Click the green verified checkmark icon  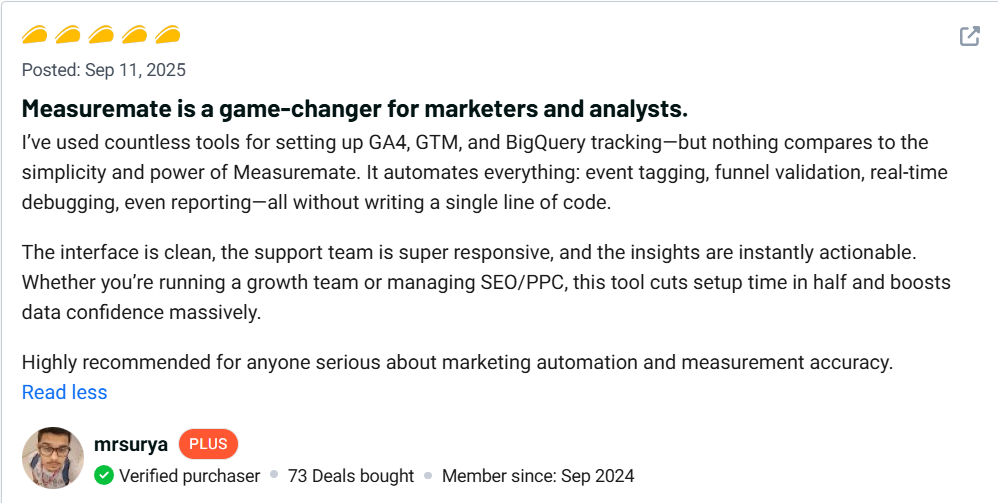[x=104, y=476]
